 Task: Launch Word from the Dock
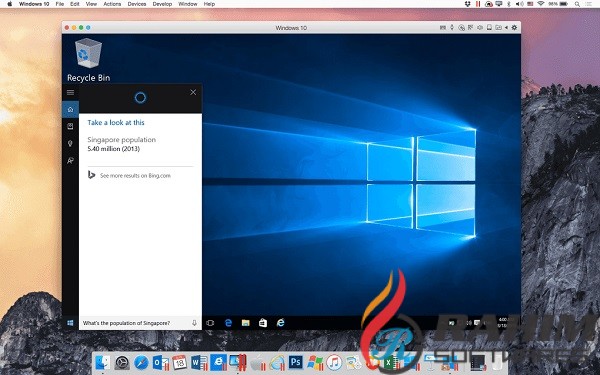[x=199, y=362]
